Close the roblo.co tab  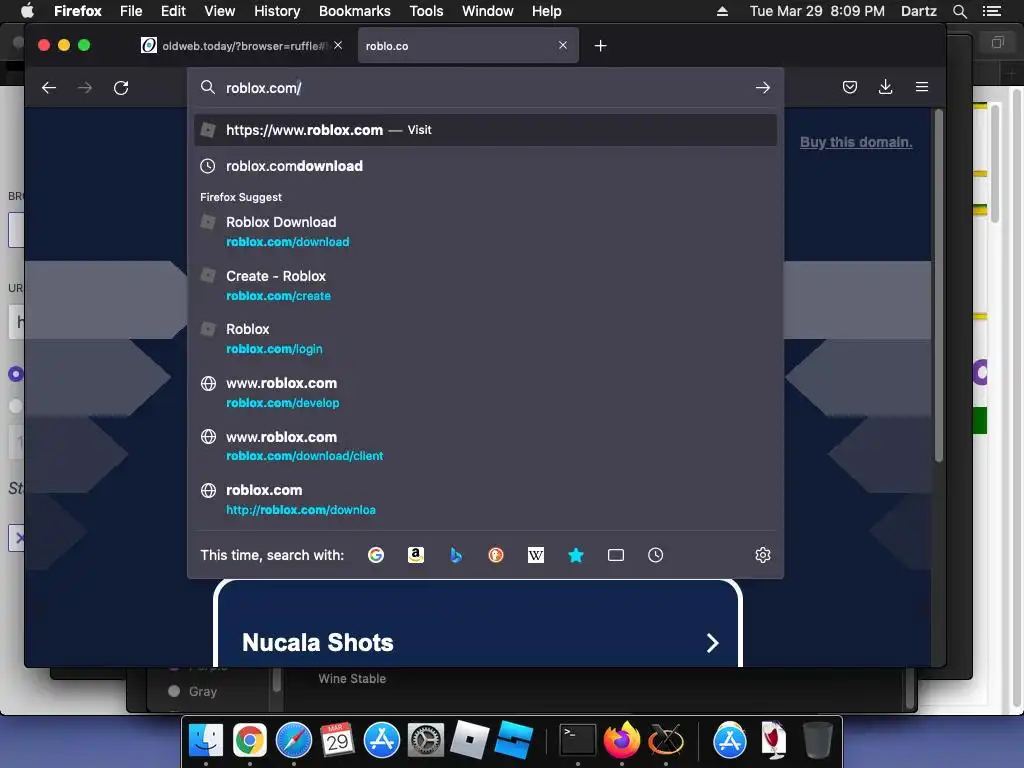[x=563, y=45]
